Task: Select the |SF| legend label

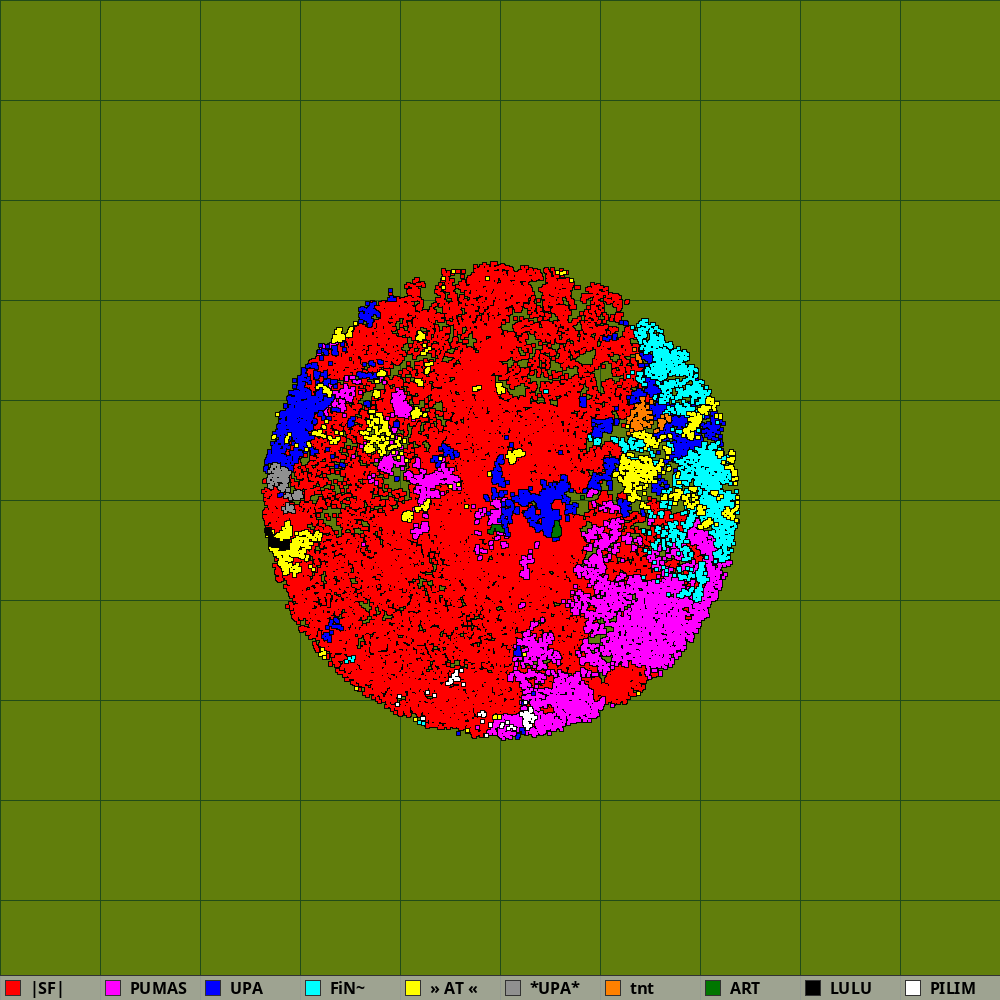Action: point(47,989)
